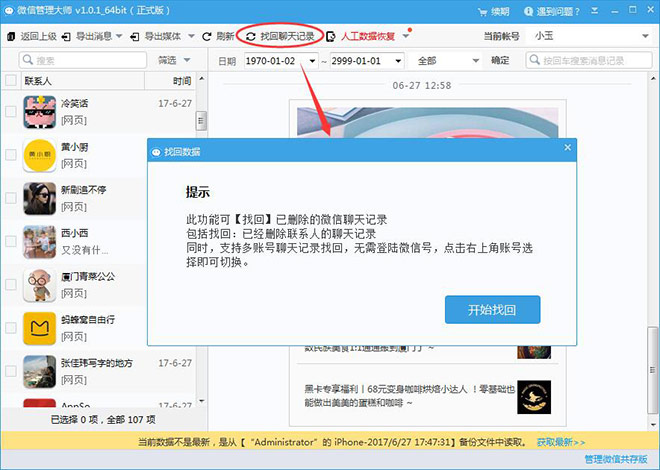Click the 续期 shopping cart icon
Screen dimensions: 660x470
tap(482, 12)
